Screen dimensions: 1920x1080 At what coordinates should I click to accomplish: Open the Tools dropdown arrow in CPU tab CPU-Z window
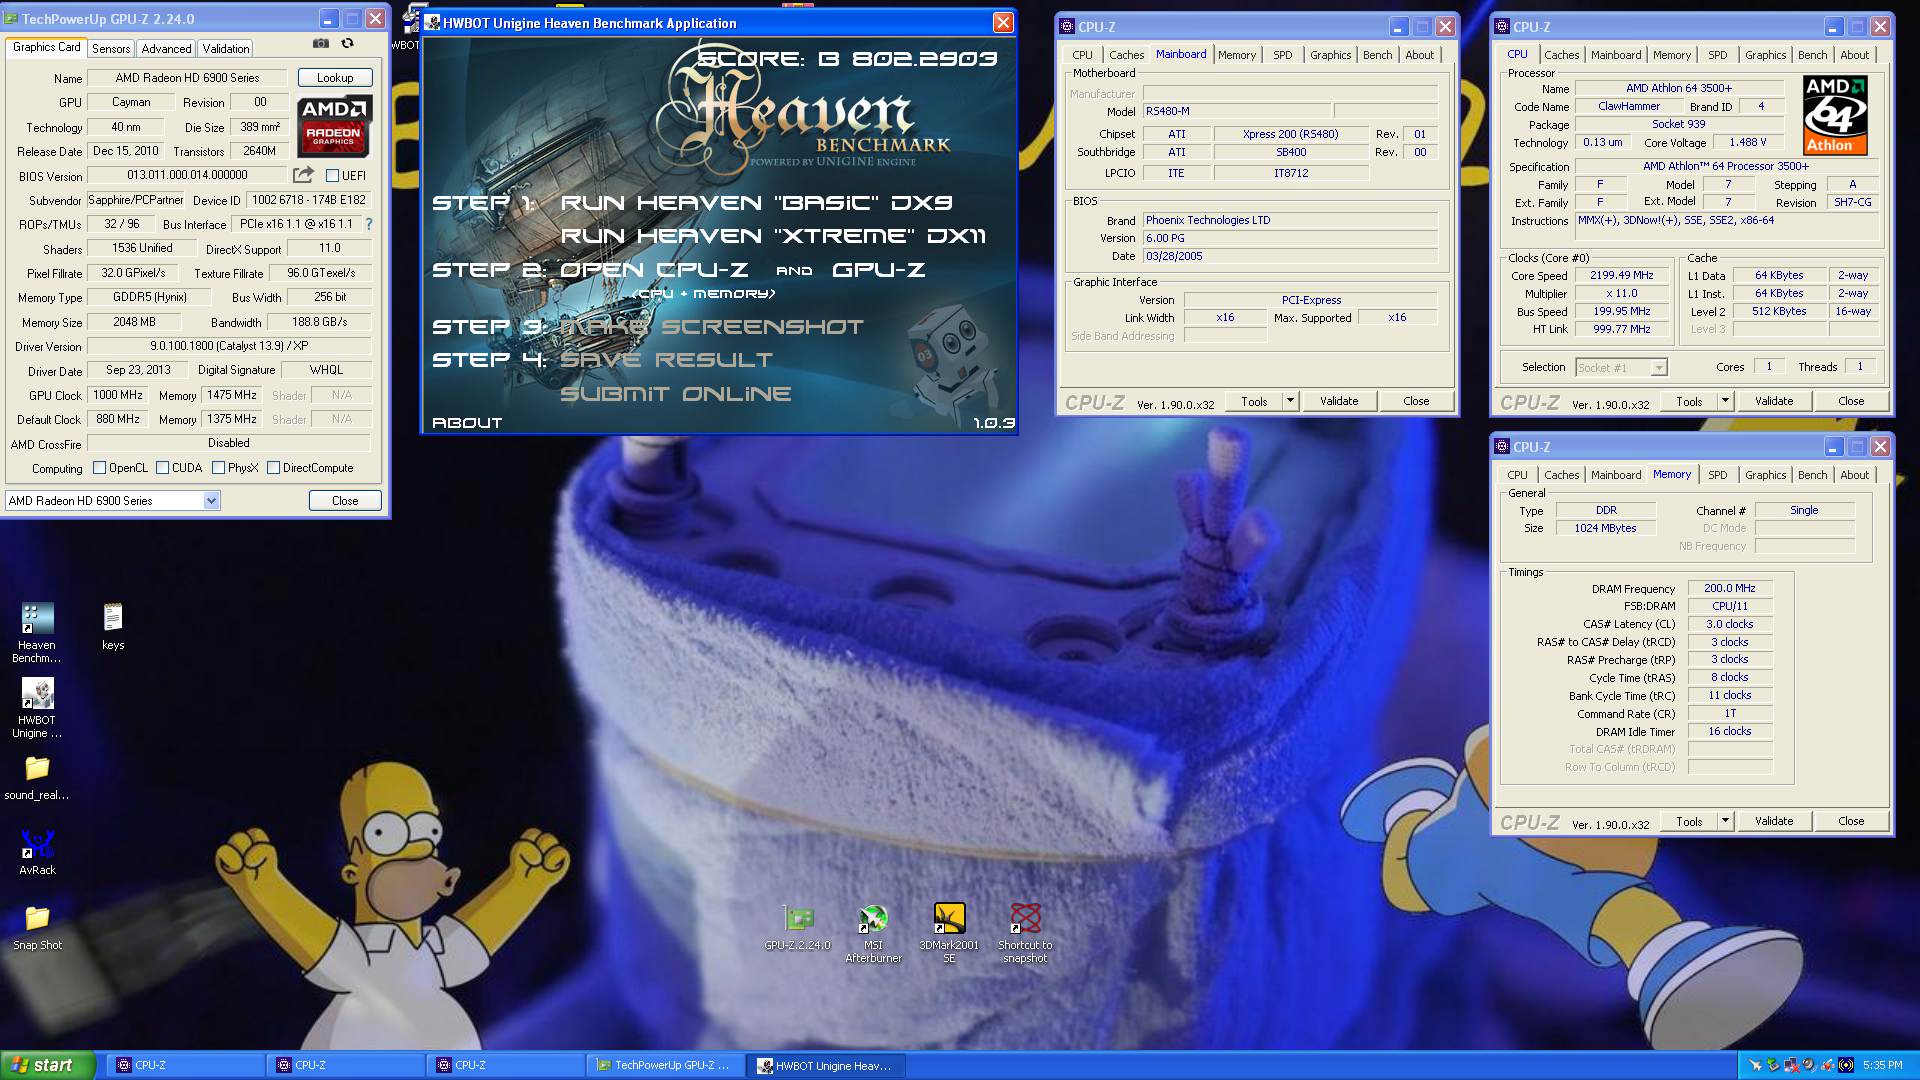(x=1725, y=401)
